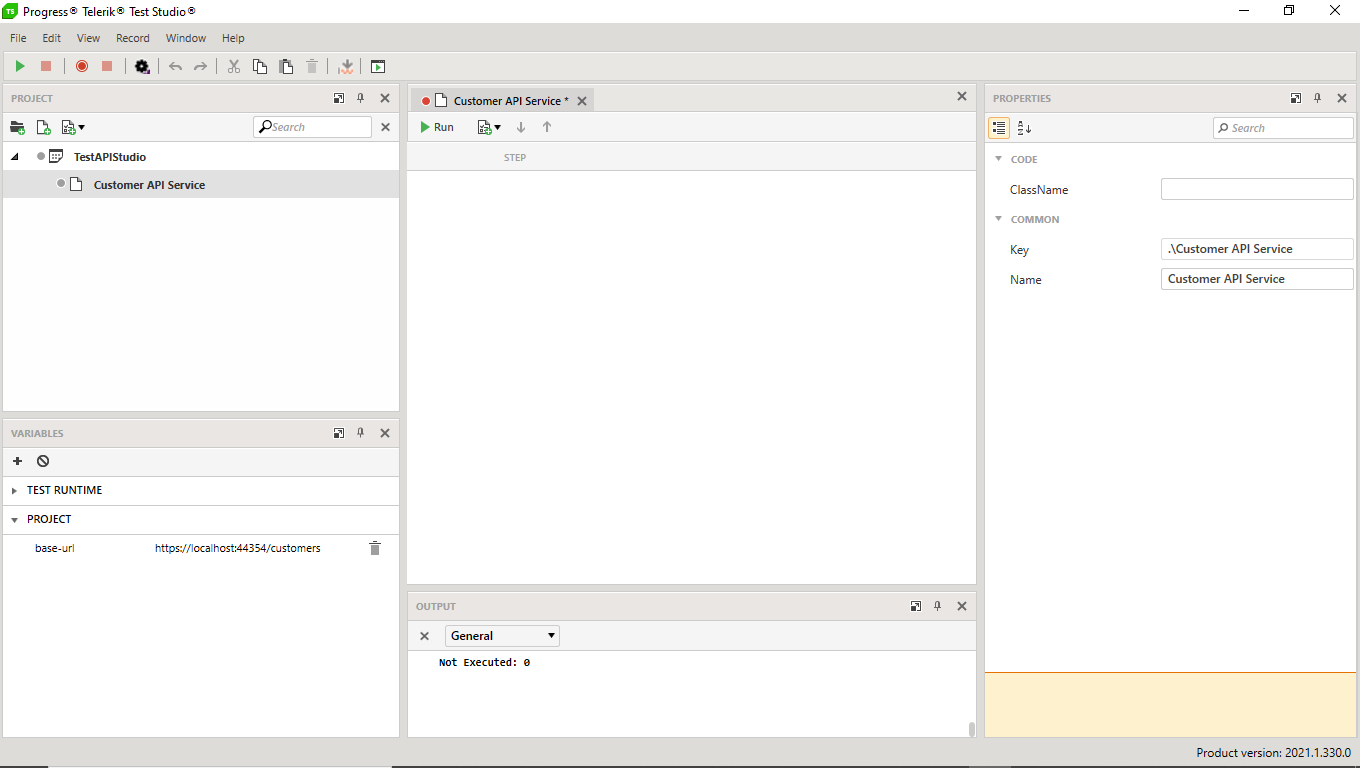Image resolution: width=1360 pixels, height=768 pixels.
Task: Close the test editor pane
Action: 962,97
